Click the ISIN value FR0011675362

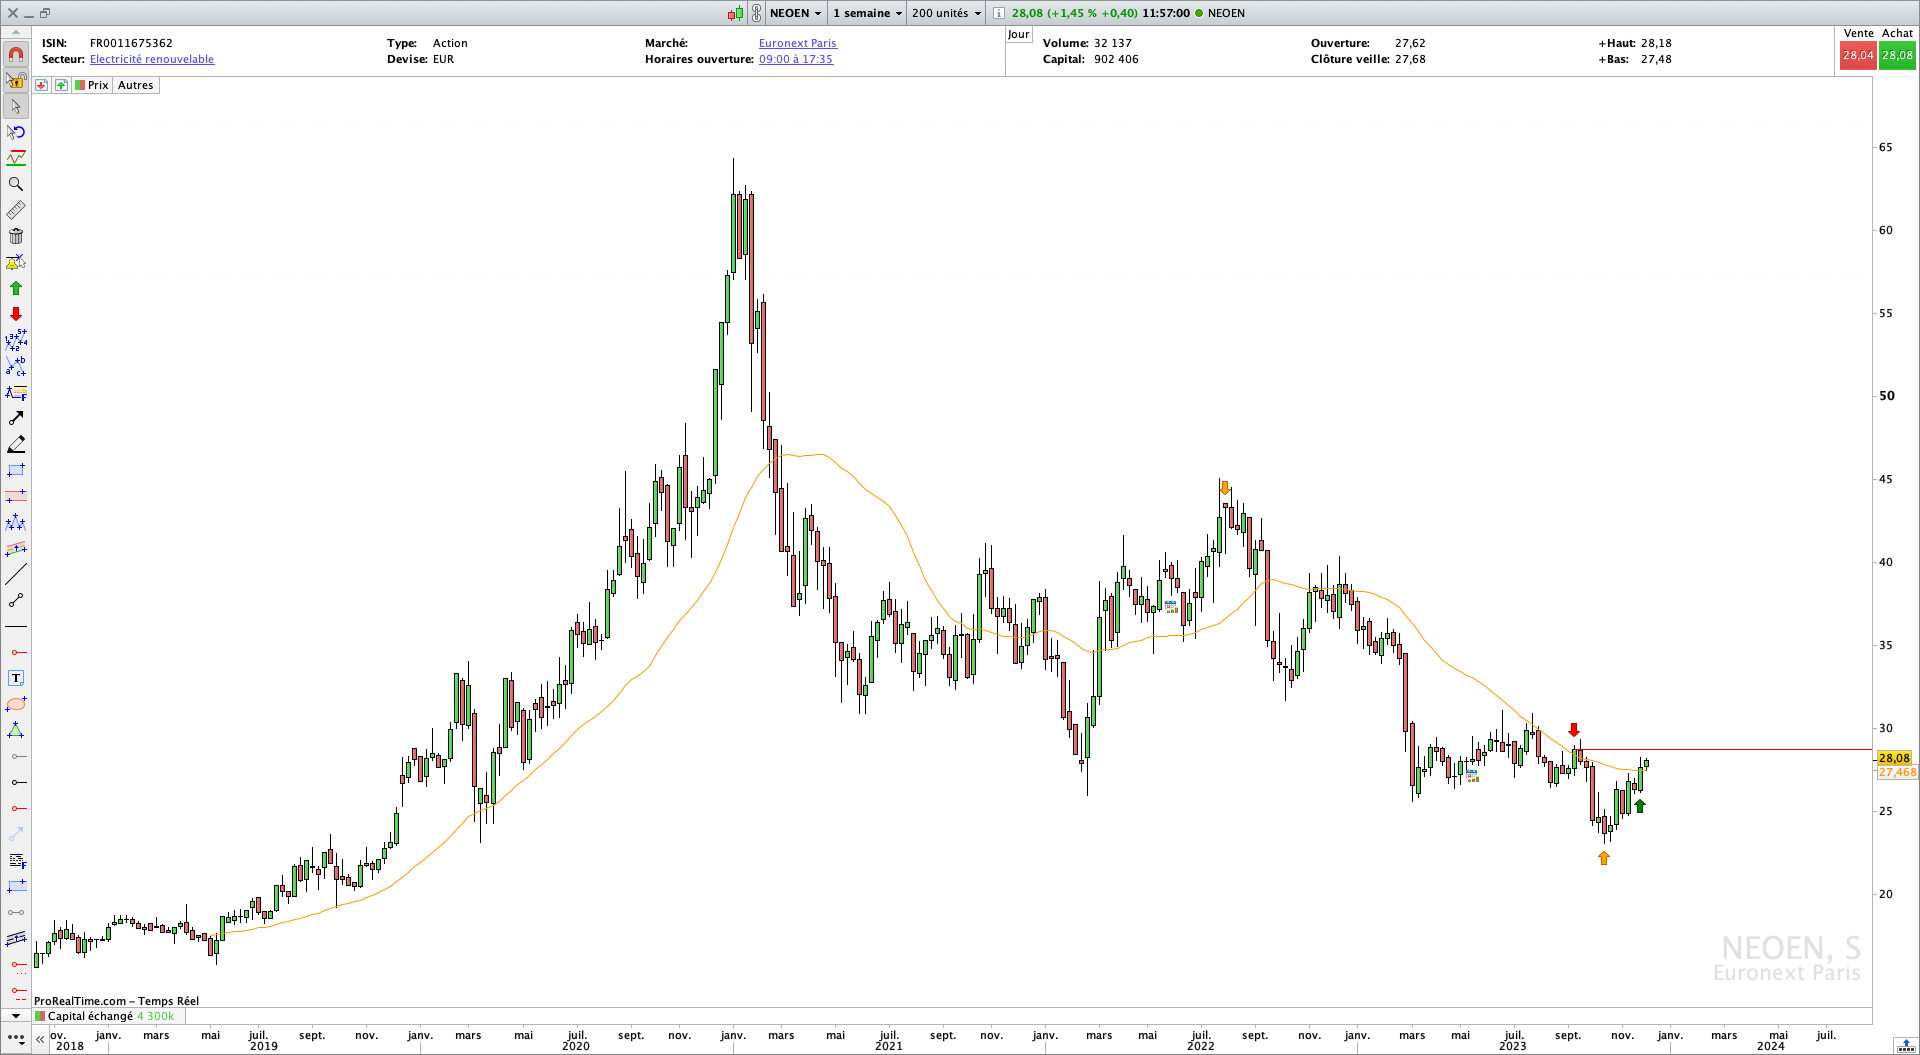click(131, 43)
